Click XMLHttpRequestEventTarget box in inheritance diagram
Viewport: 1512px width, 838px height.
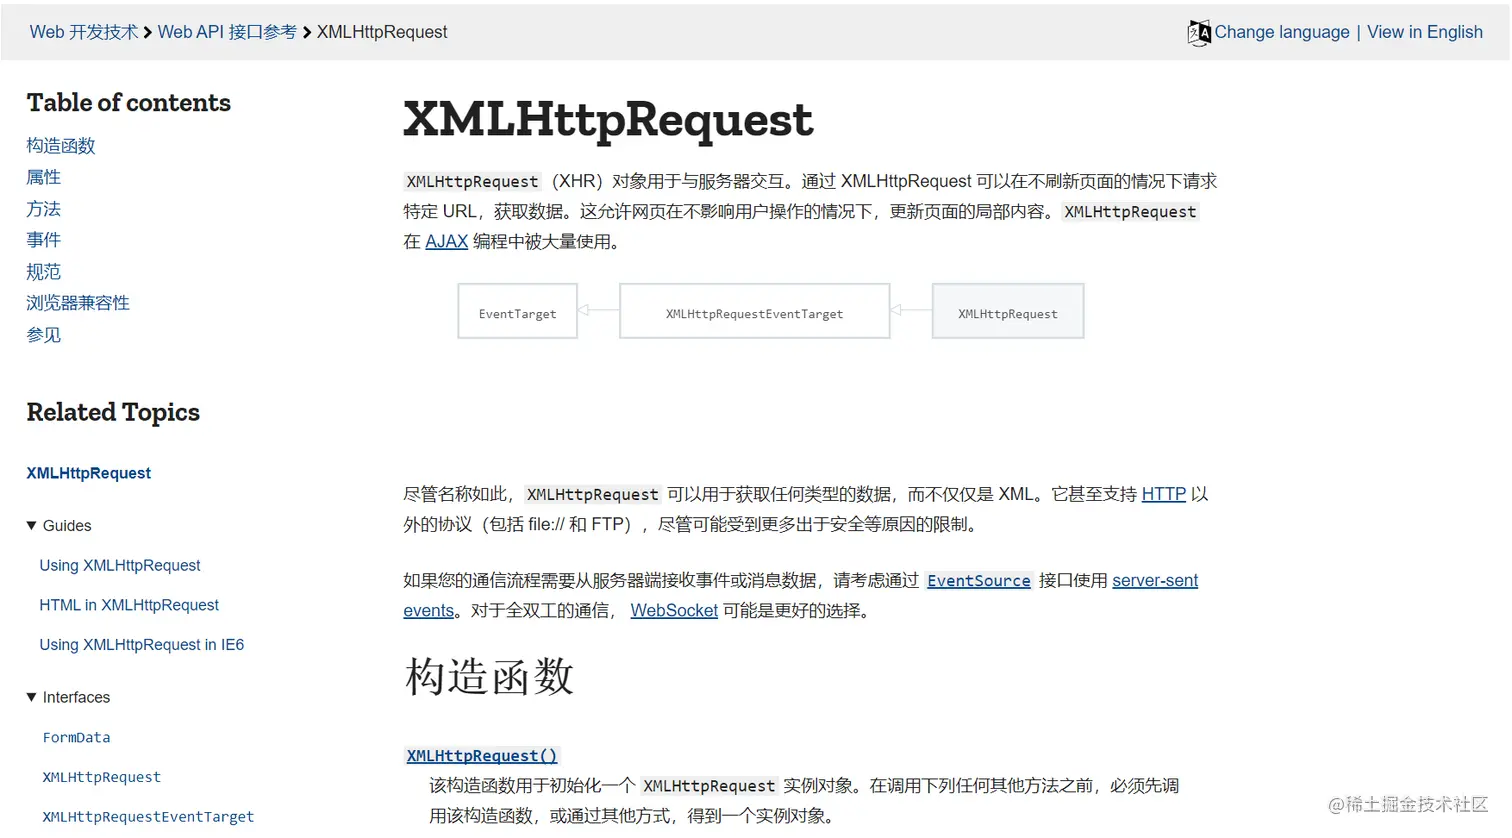(755, 311)
